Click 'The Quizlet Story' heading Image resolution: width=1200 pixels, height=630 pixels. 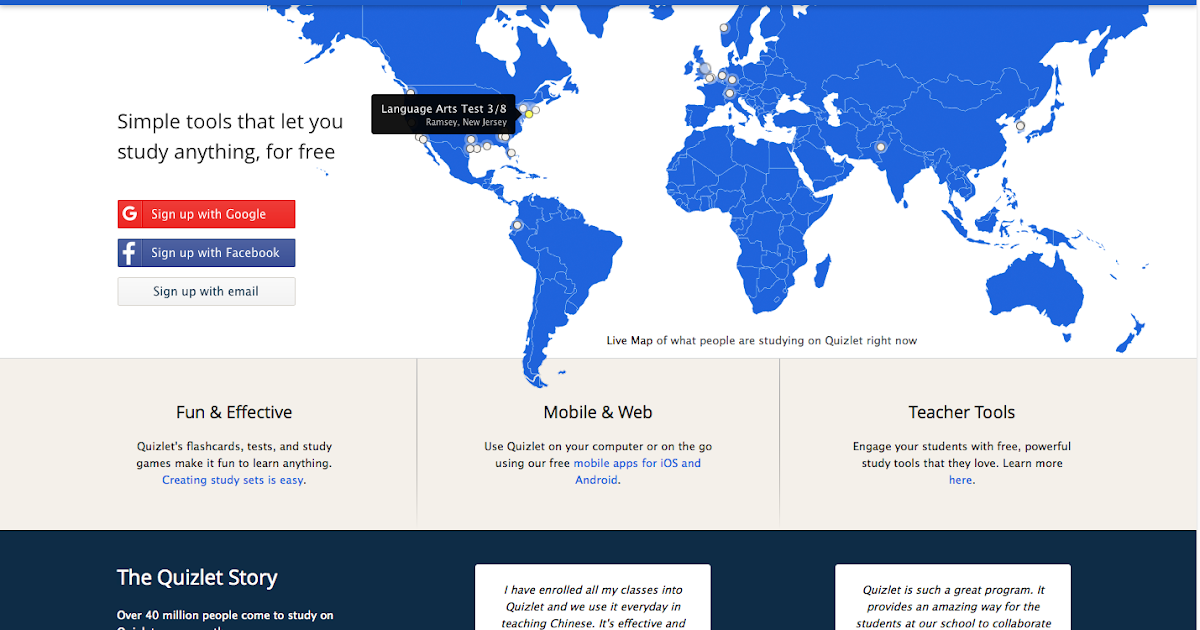tap(197, 577)
